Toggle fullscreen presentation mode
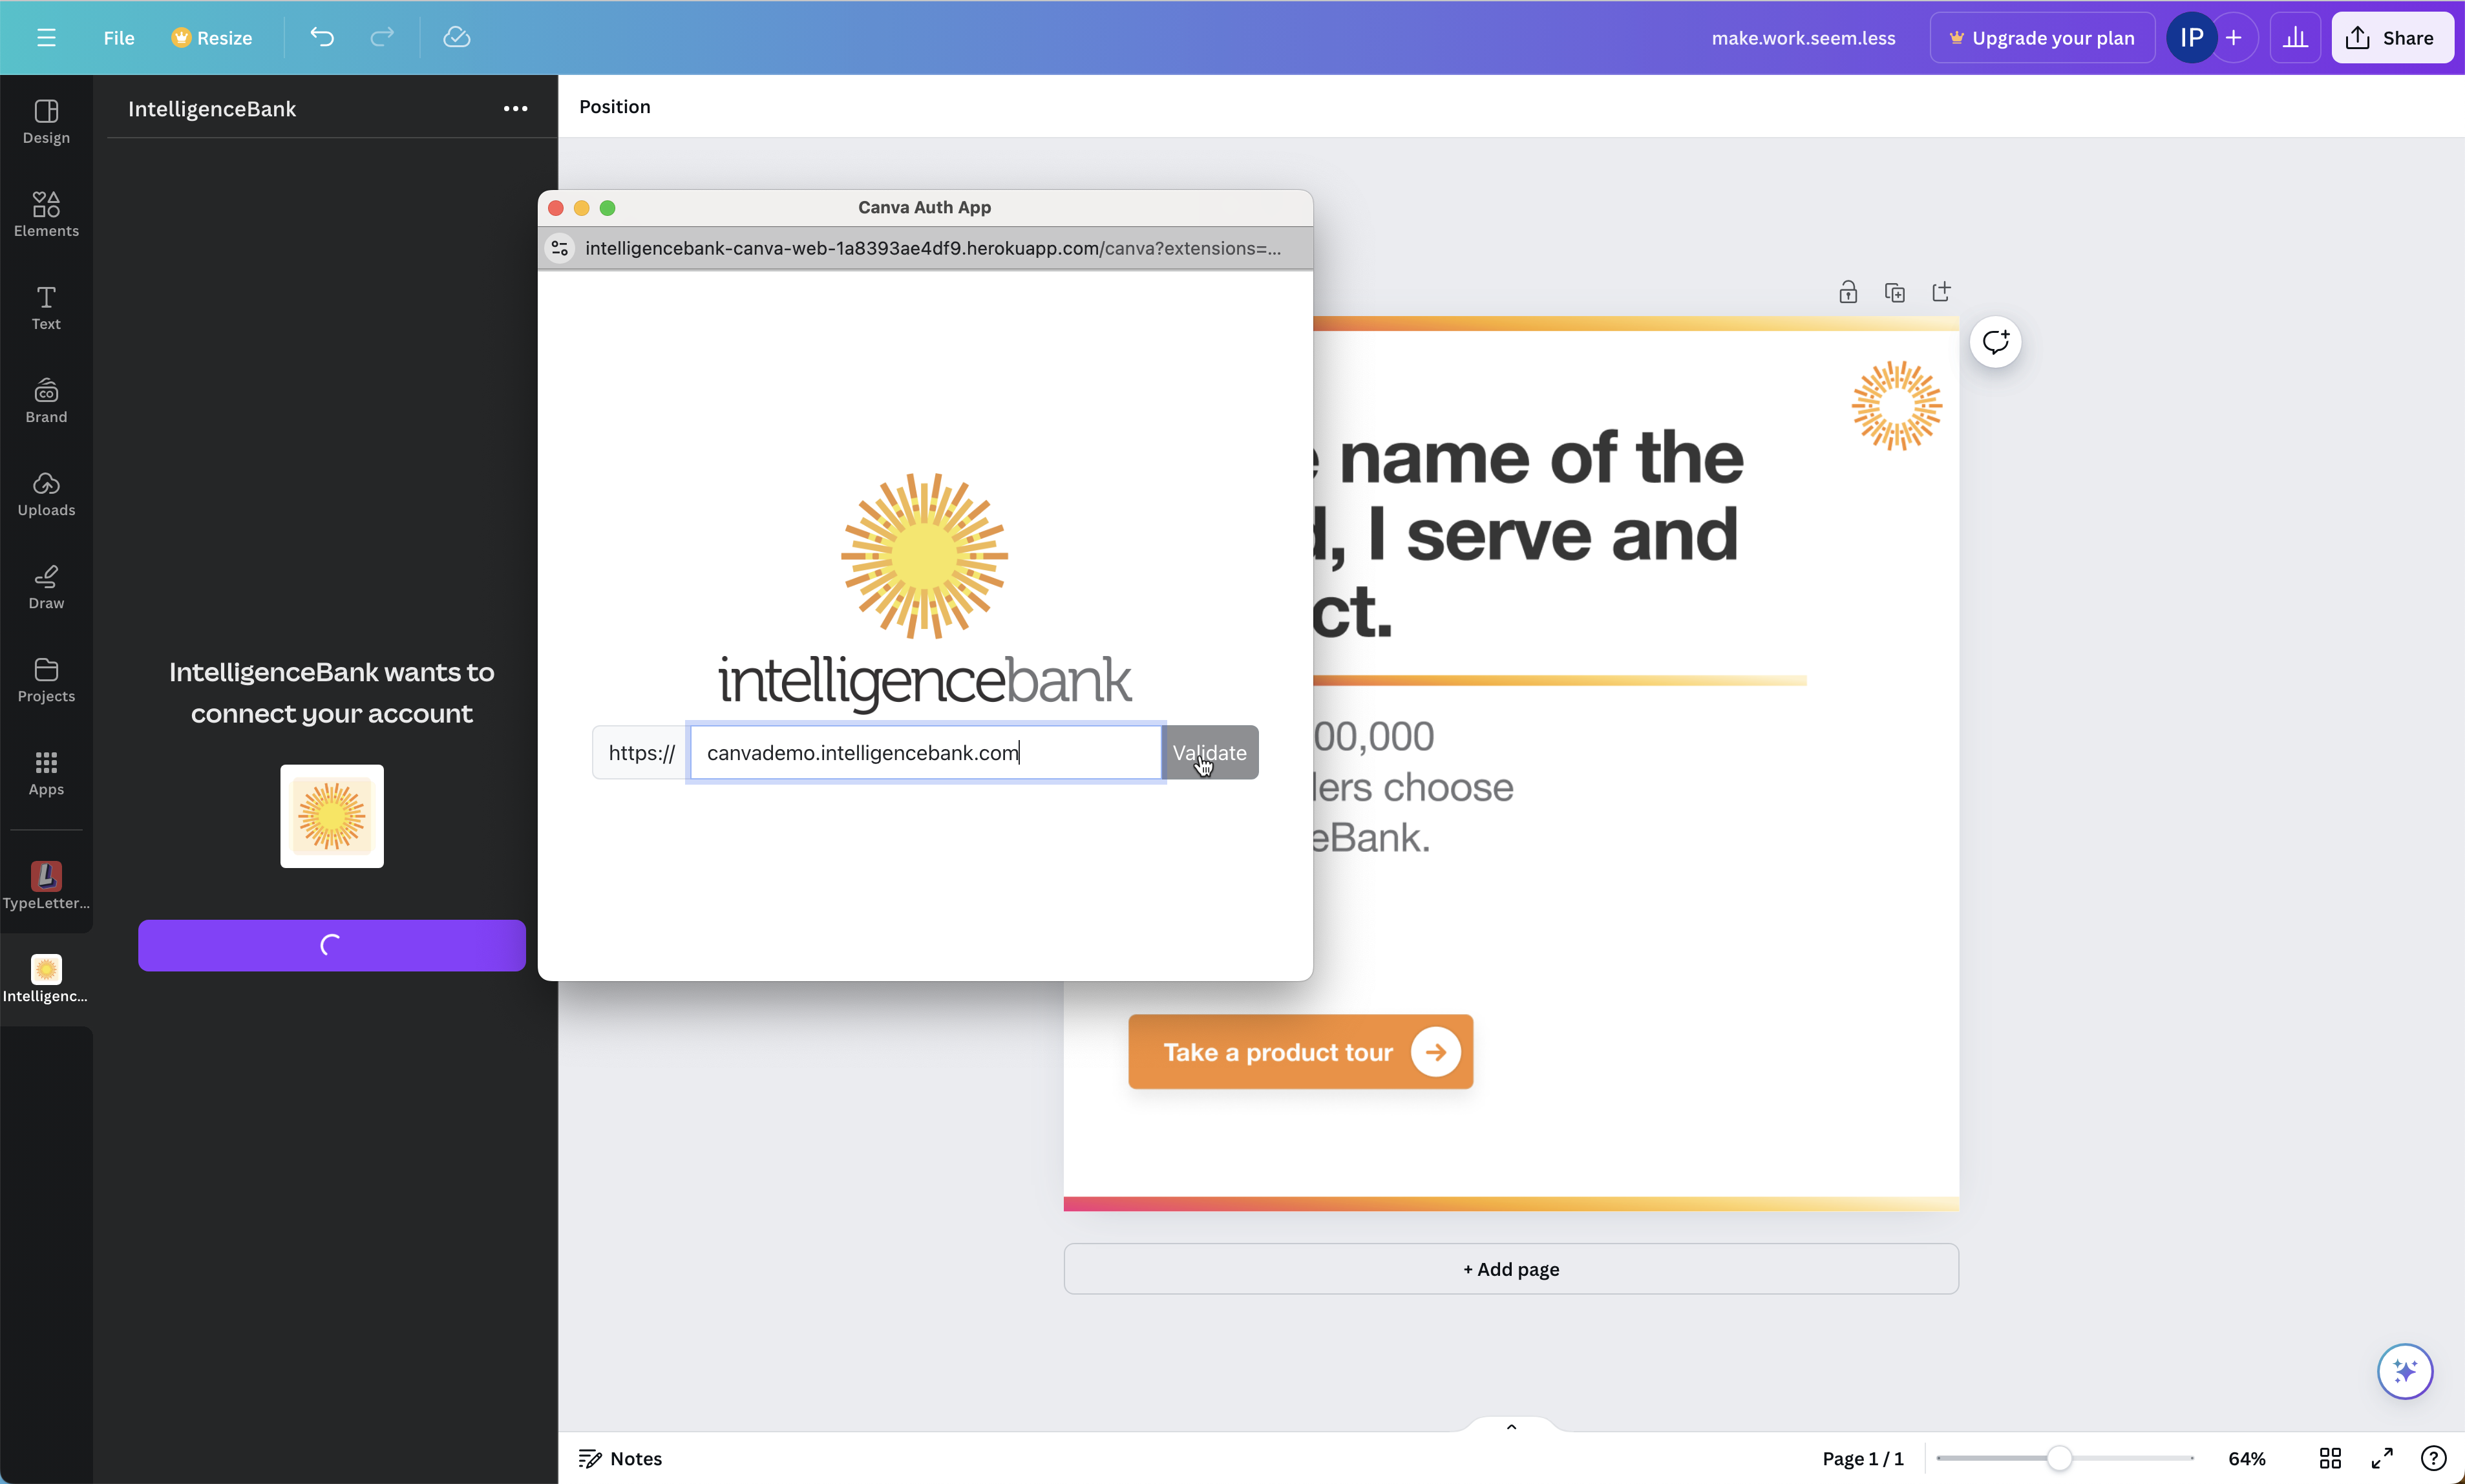The height and width of the screenshot is (1484, 2465). point(2382,1458)
